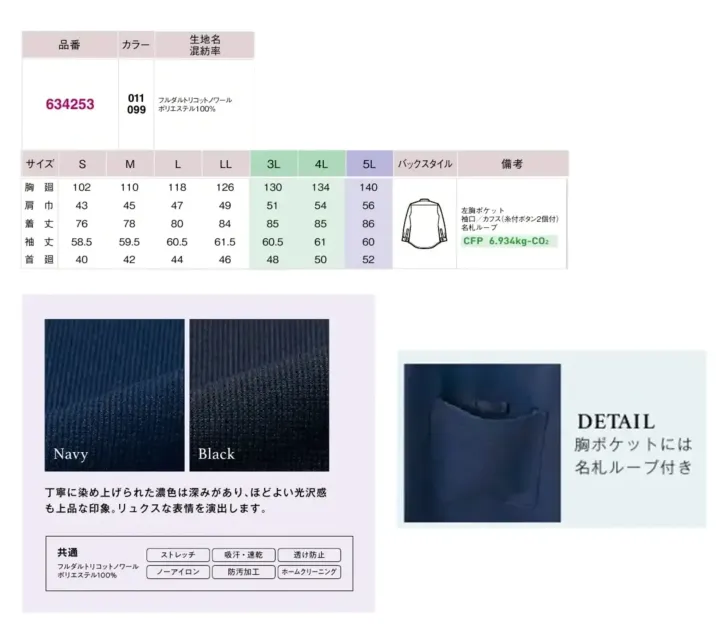Click the back style shirt illustration
The height and width of the screenshot is (640, 728).
click(423, 225)
